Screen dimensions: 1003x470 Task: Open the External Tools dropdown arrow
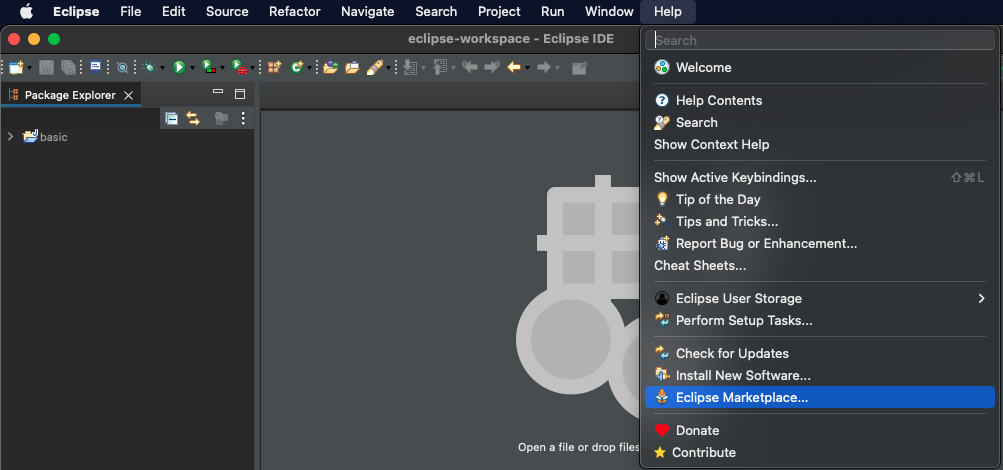(x=253, y=68)
